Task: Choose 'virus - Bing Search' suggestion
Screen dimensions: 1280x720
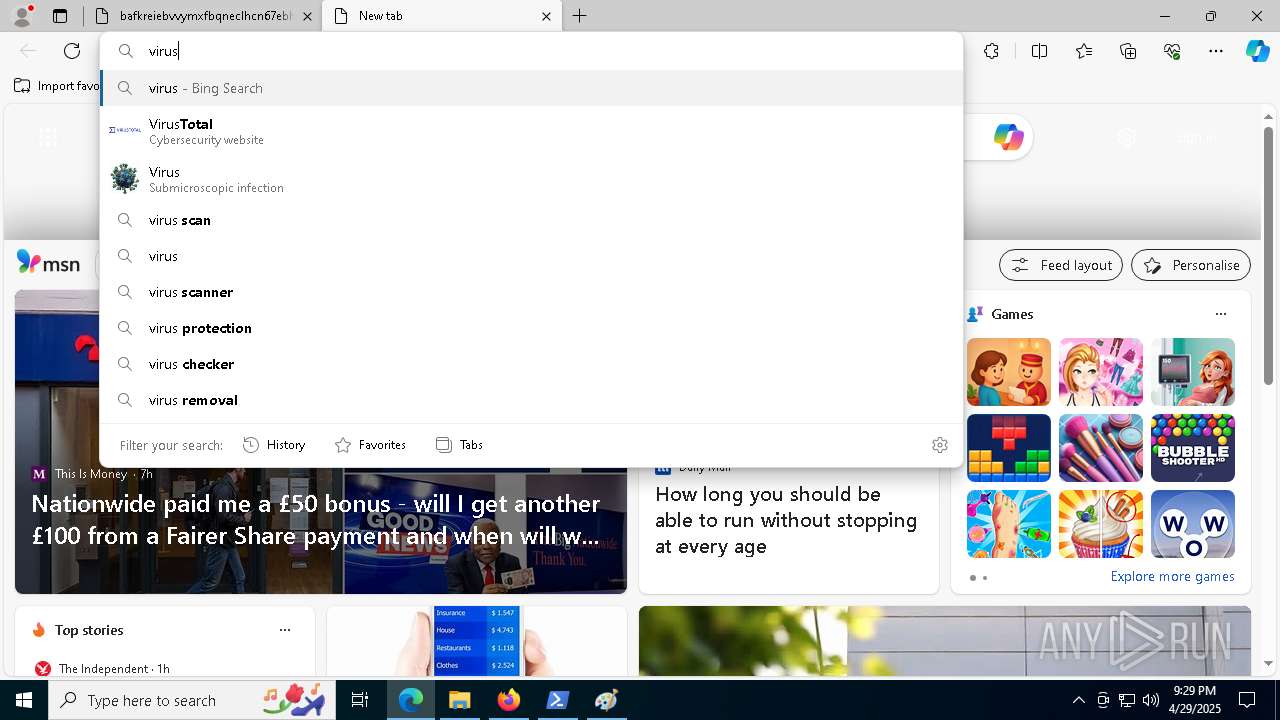Action: click(531, 88)
